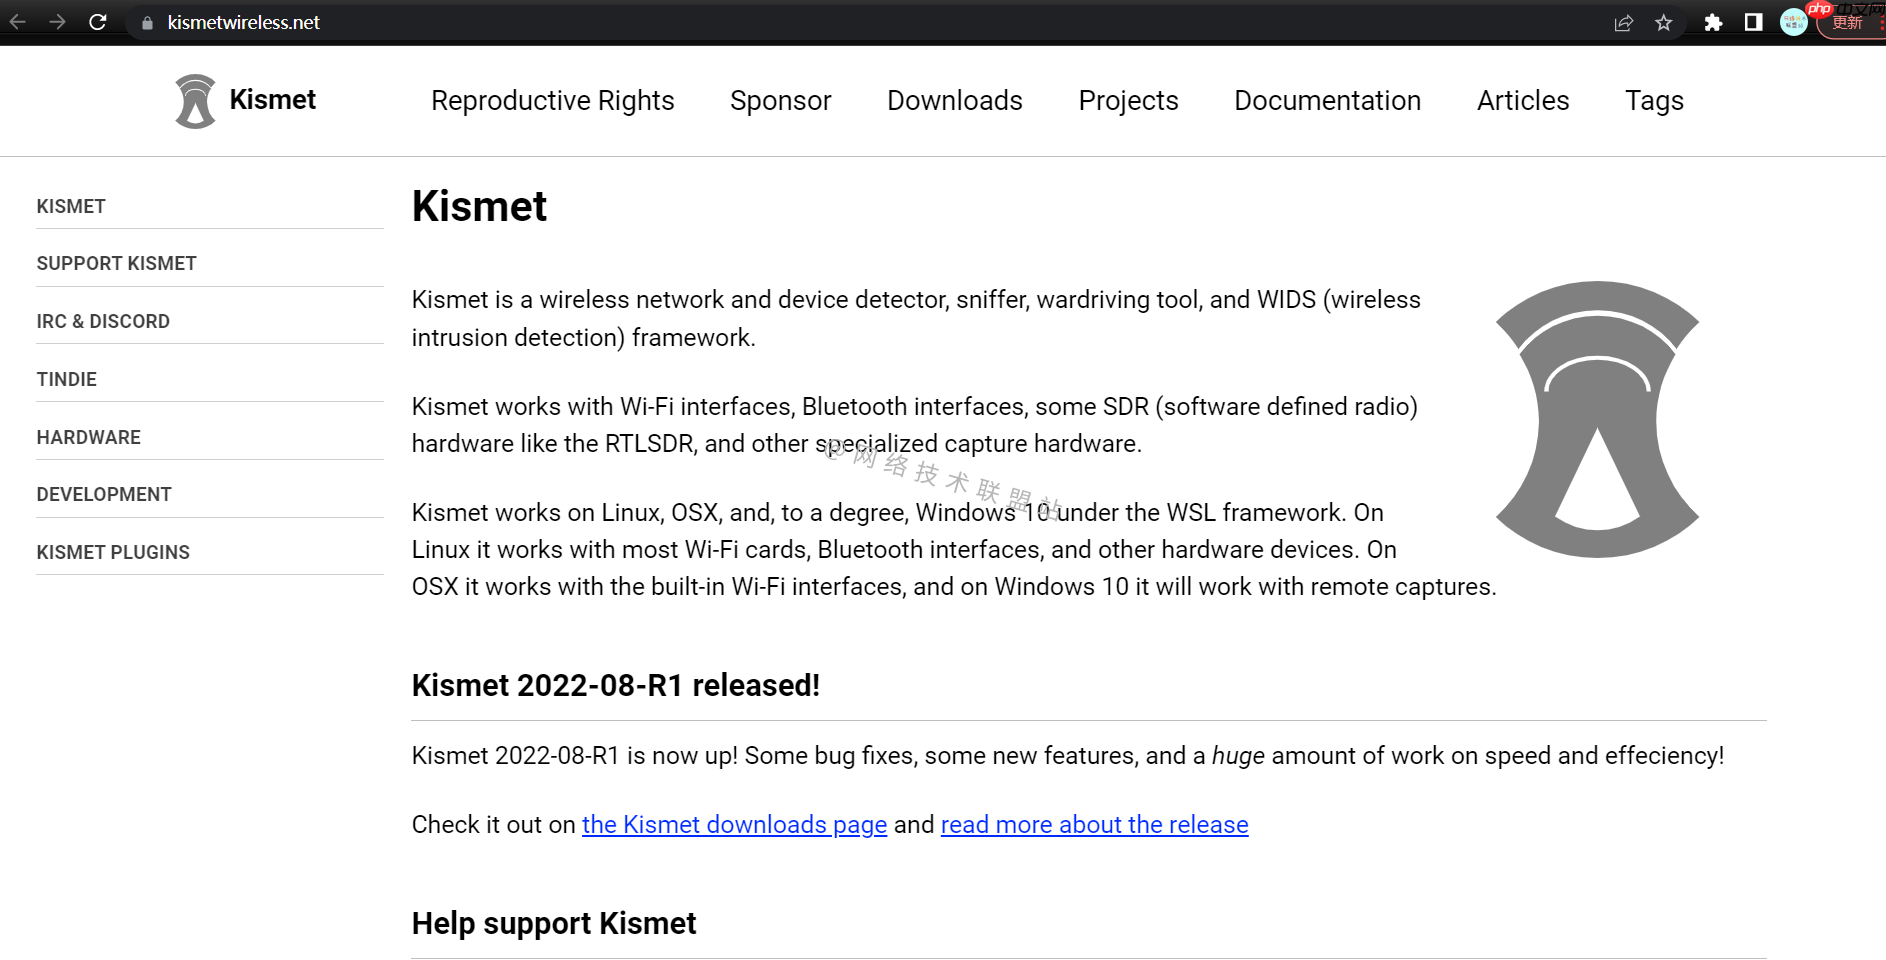Screen dimensions: 1886x960
Task: Click the Sponsor navigation item
Action: pos(780,101)
